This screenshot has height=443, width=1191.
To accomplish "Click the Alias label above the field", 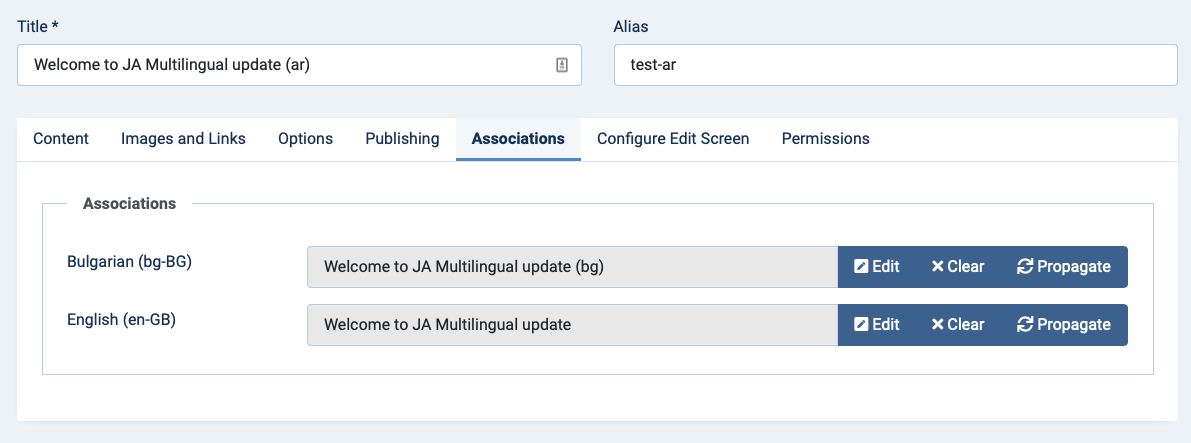I will point(631,27).
